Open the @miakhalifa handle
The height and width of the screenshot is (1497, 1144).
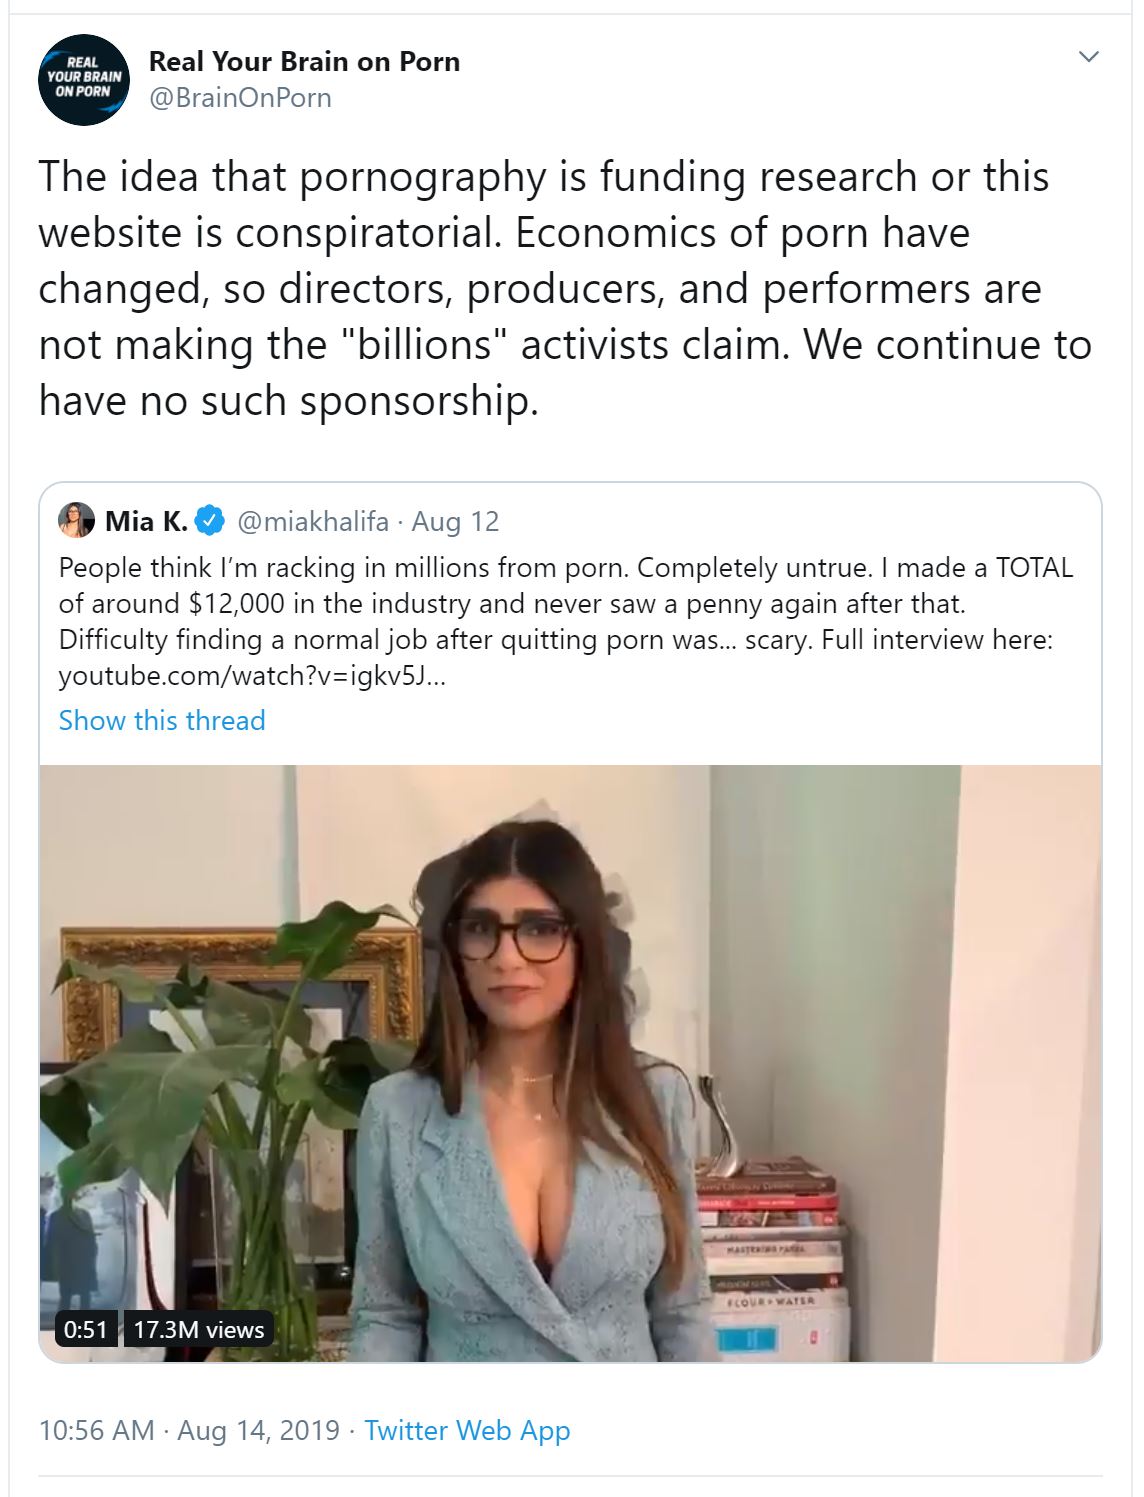coord(312,521)
